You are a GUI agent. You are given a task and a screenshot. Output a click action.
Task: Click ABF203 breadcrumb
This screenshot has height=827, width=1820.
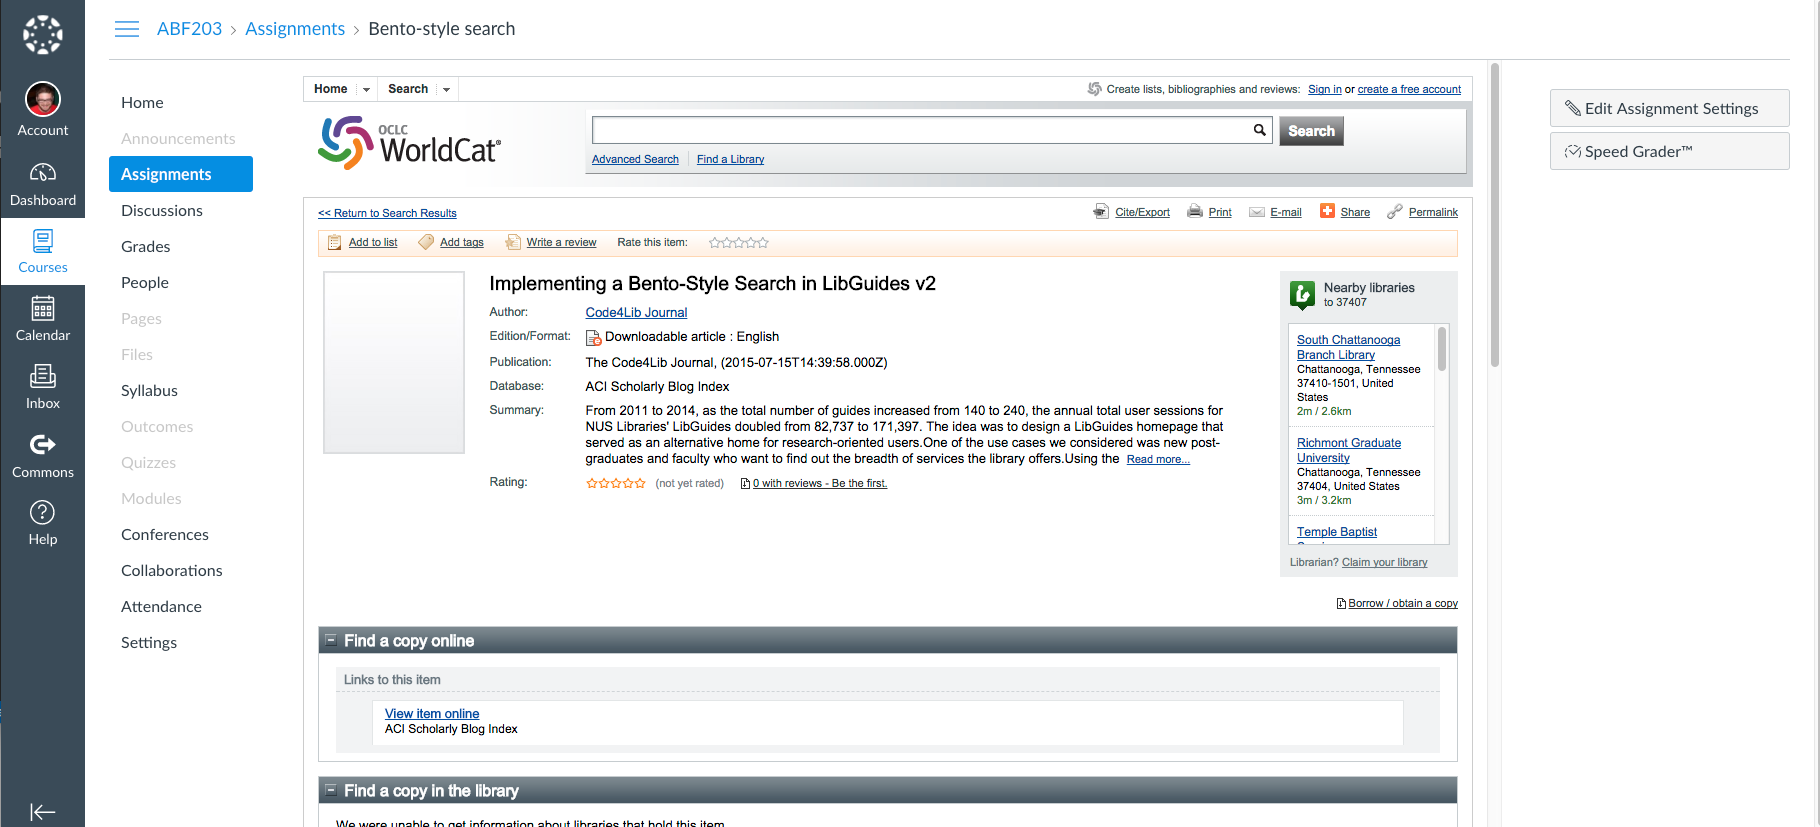pos(189,29)
